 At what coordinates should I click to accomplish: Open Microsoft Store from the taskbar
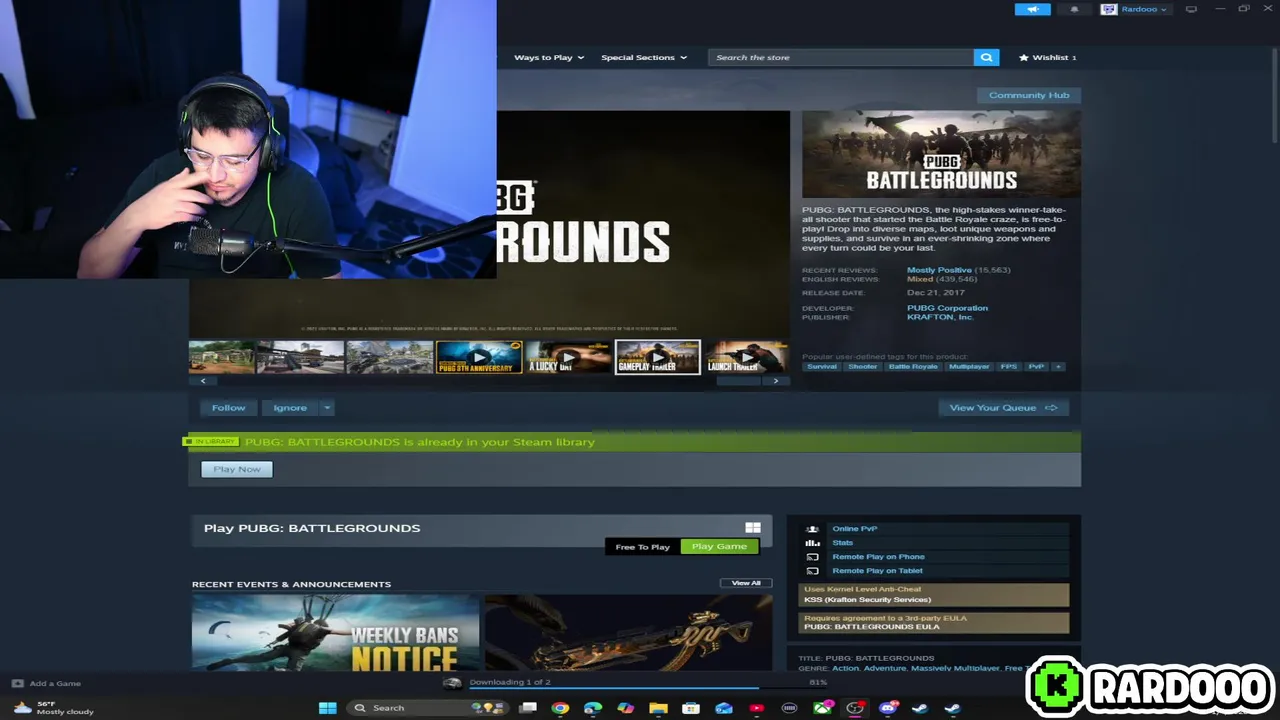point(691,708)
